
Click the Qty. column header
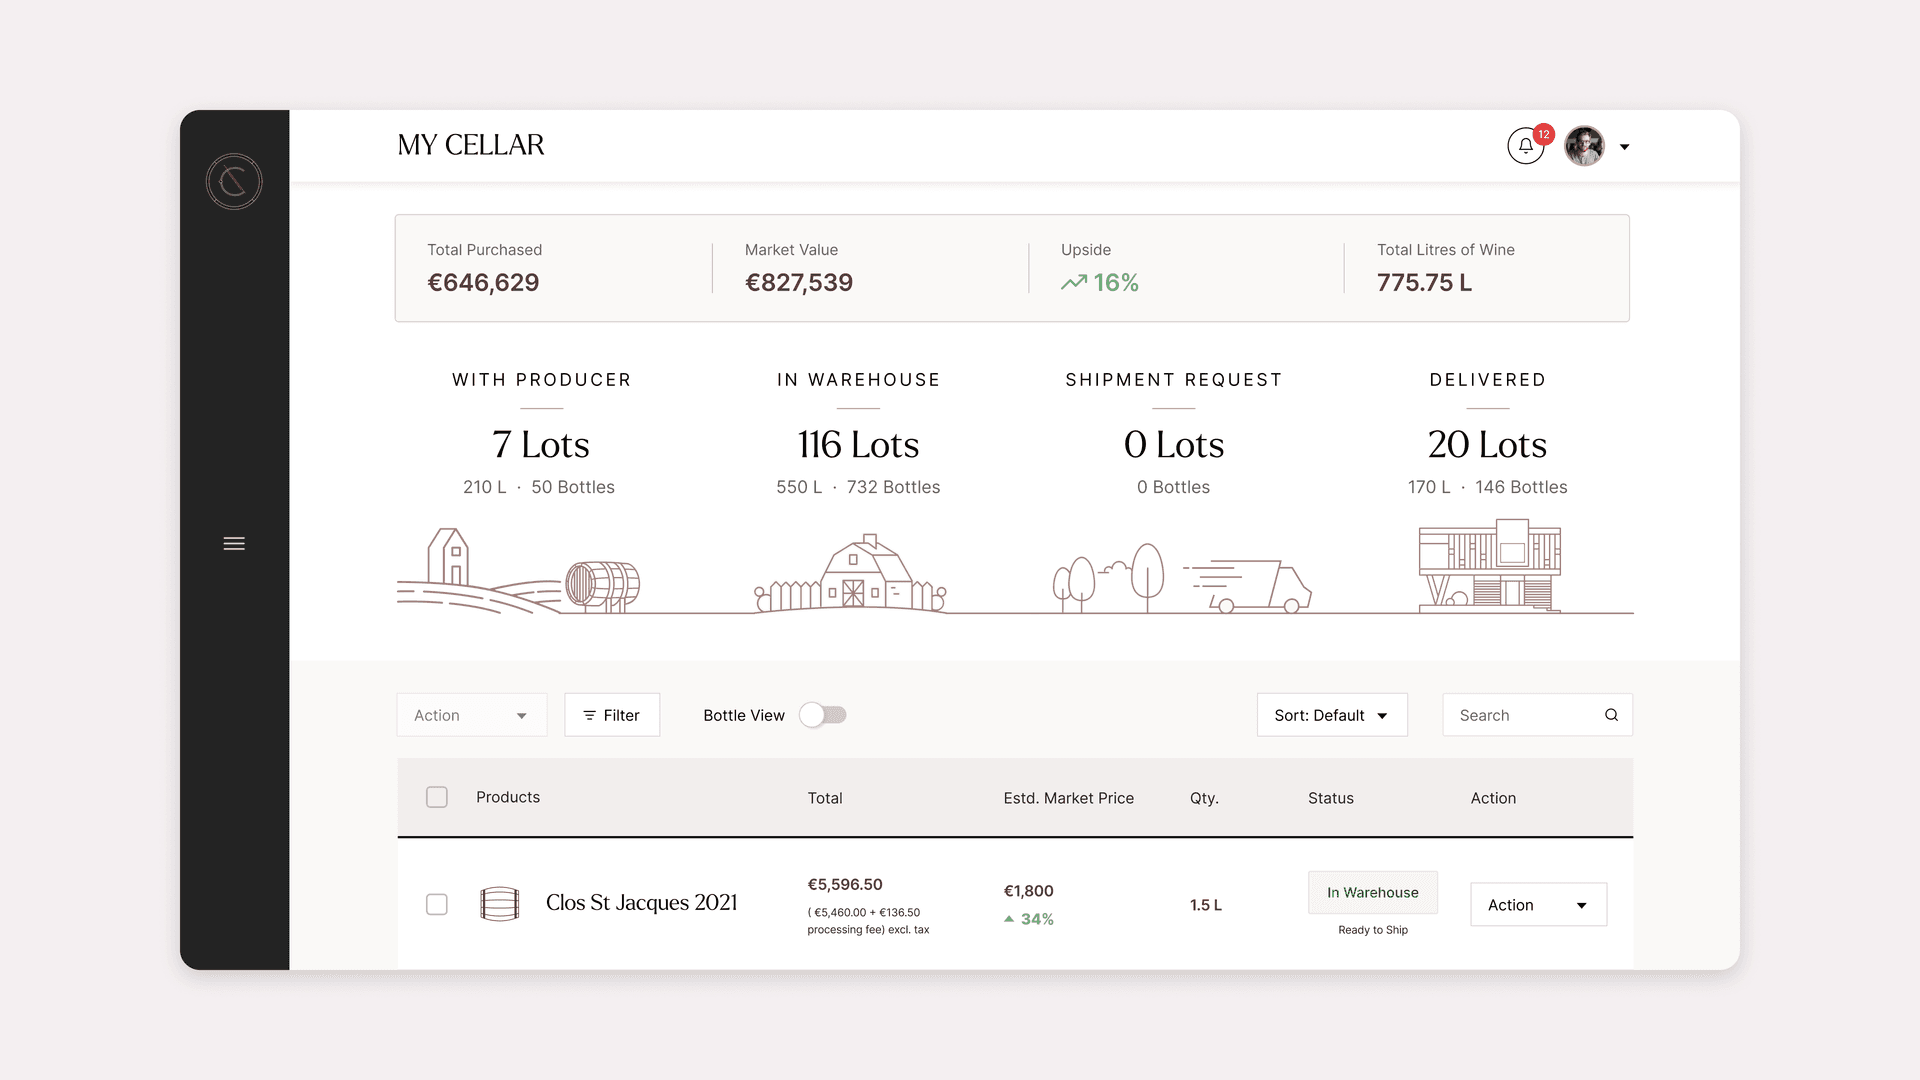coord(1204,798)
